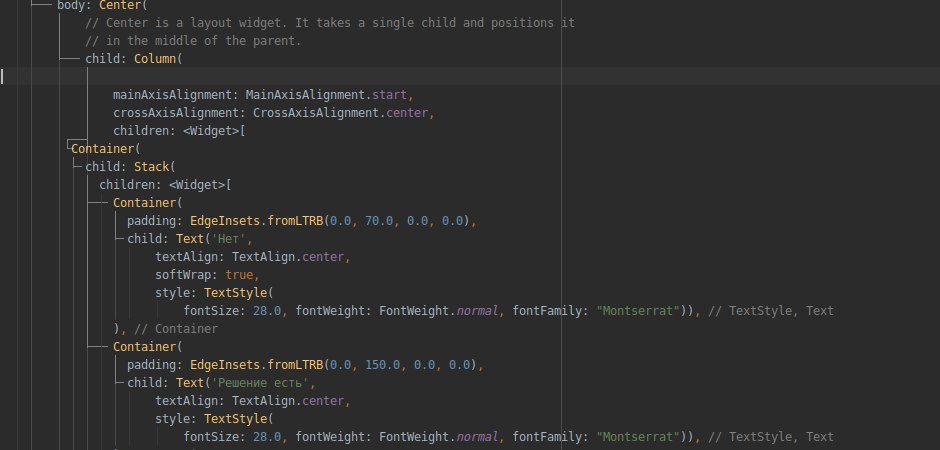Click the comment 'in the middle of the parent.'

pos(193,41)
